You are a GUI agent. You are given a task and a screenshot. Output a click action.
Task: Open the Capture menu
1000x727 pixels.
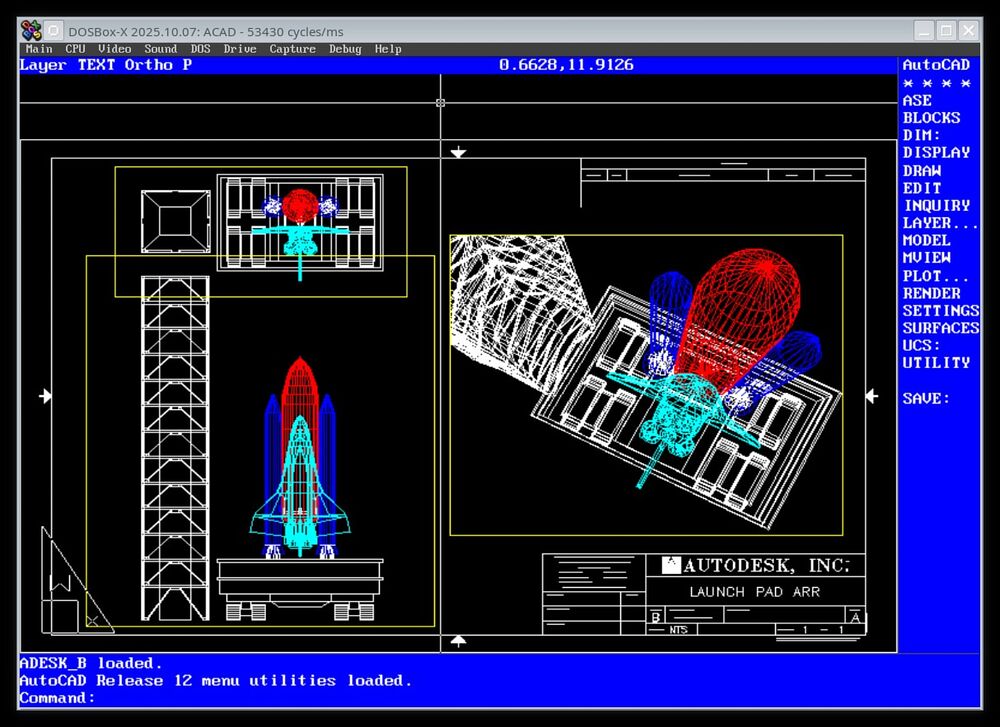[292, 49]
